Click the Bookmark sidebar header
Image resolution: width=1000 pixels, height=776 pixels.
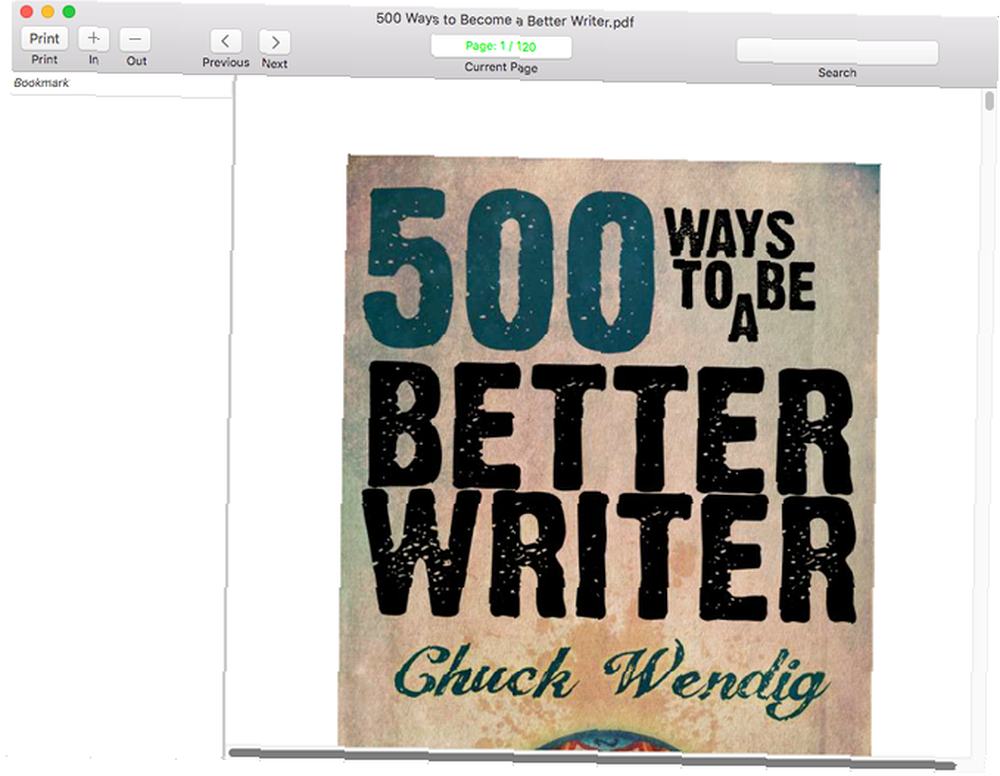click(x=41, y=83)
